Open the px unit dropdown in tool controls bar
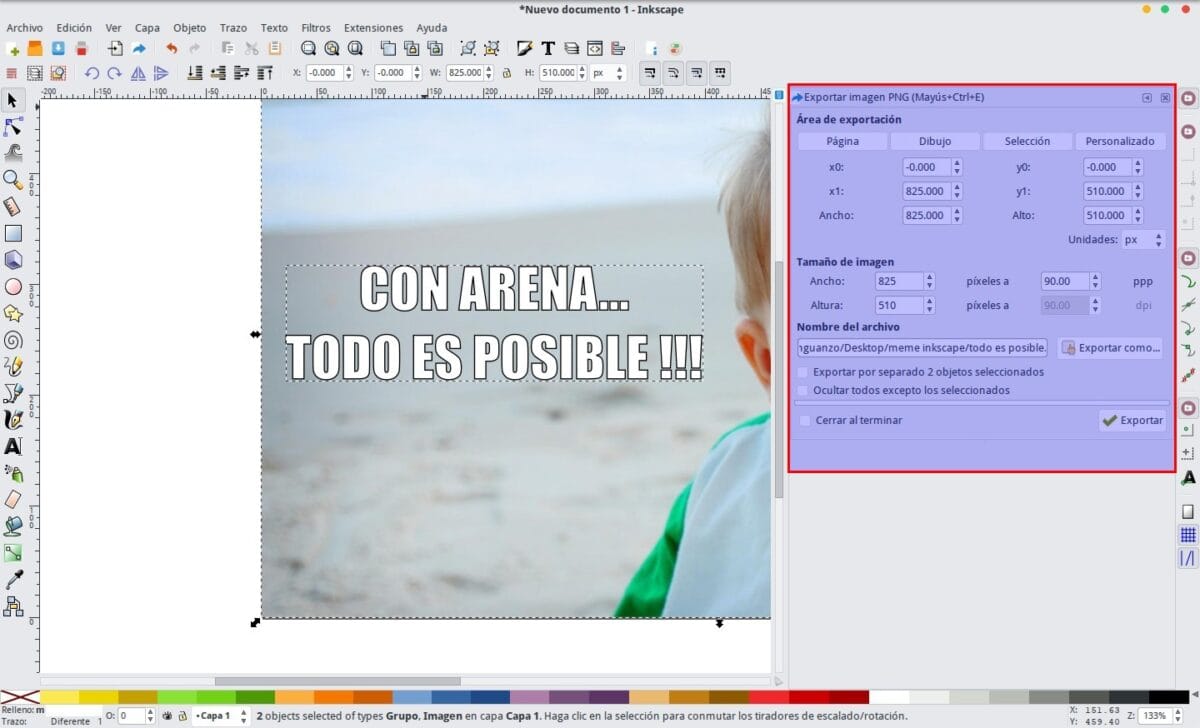Viewport: 1200px width, 728px height. (608, 73)
